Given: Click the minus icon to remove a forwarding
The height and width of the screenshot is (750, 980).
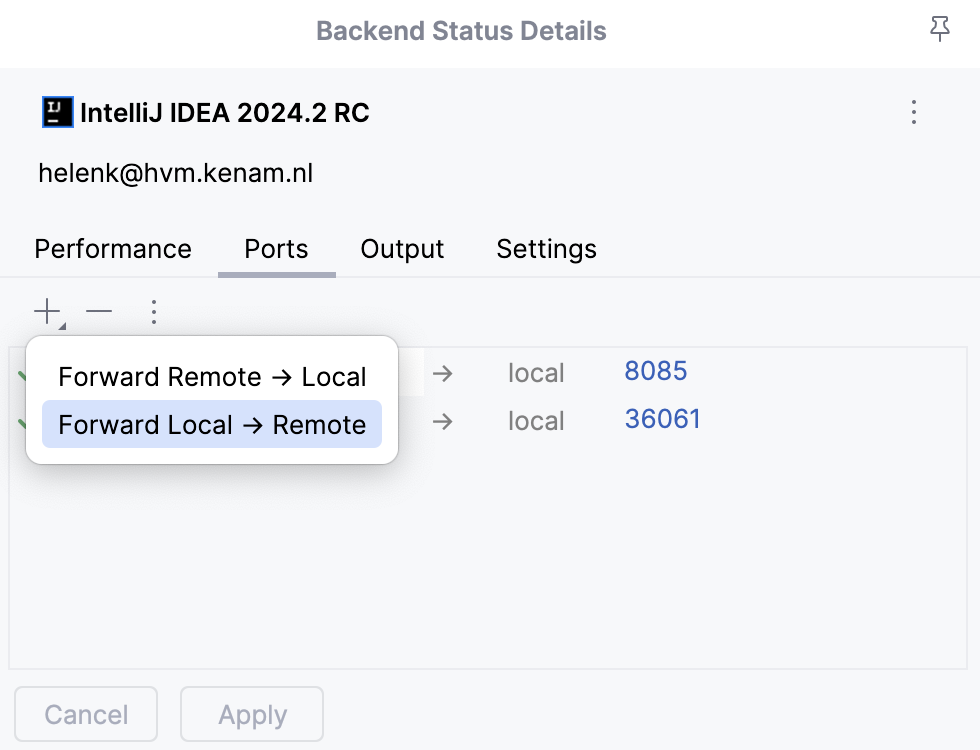Looking at the screenshot, I should pos(99,311).
